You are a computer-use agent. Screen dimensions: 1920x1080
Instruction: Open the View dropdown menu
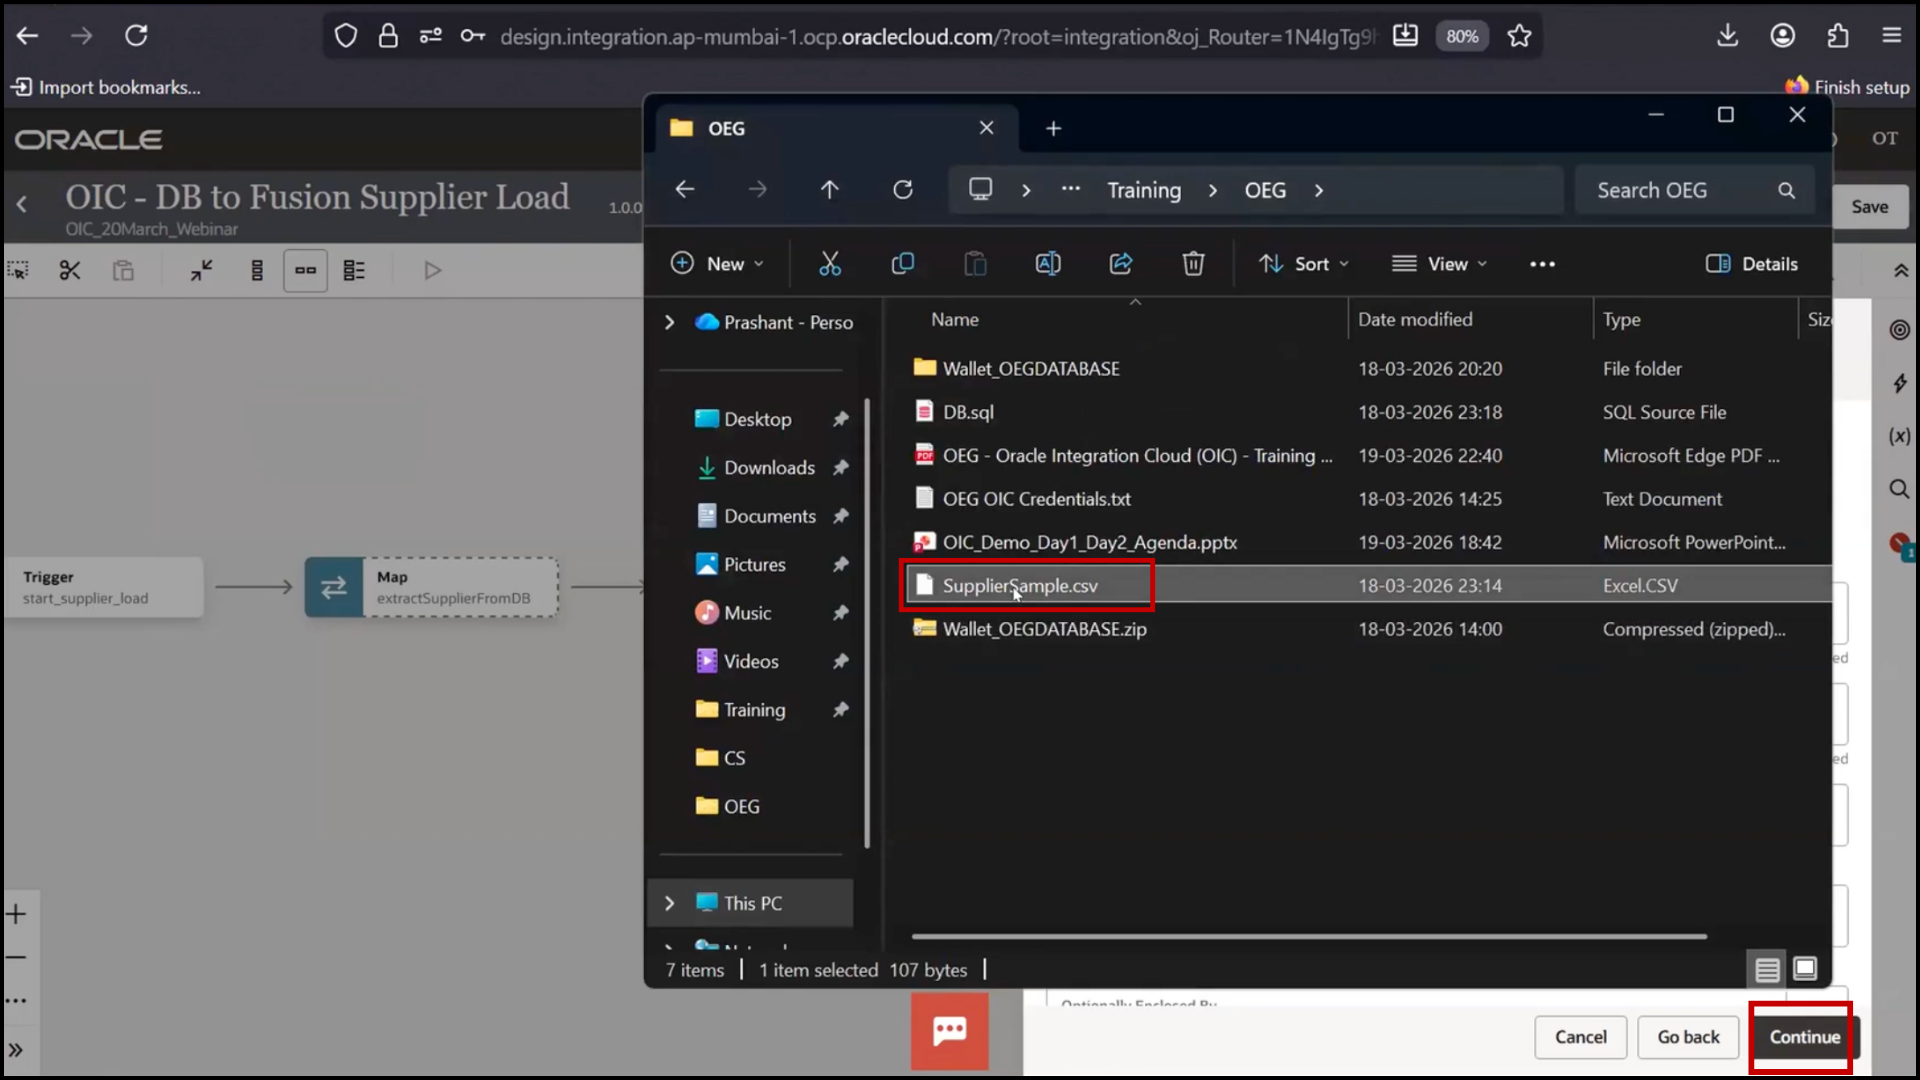(x=1440, y=264)
